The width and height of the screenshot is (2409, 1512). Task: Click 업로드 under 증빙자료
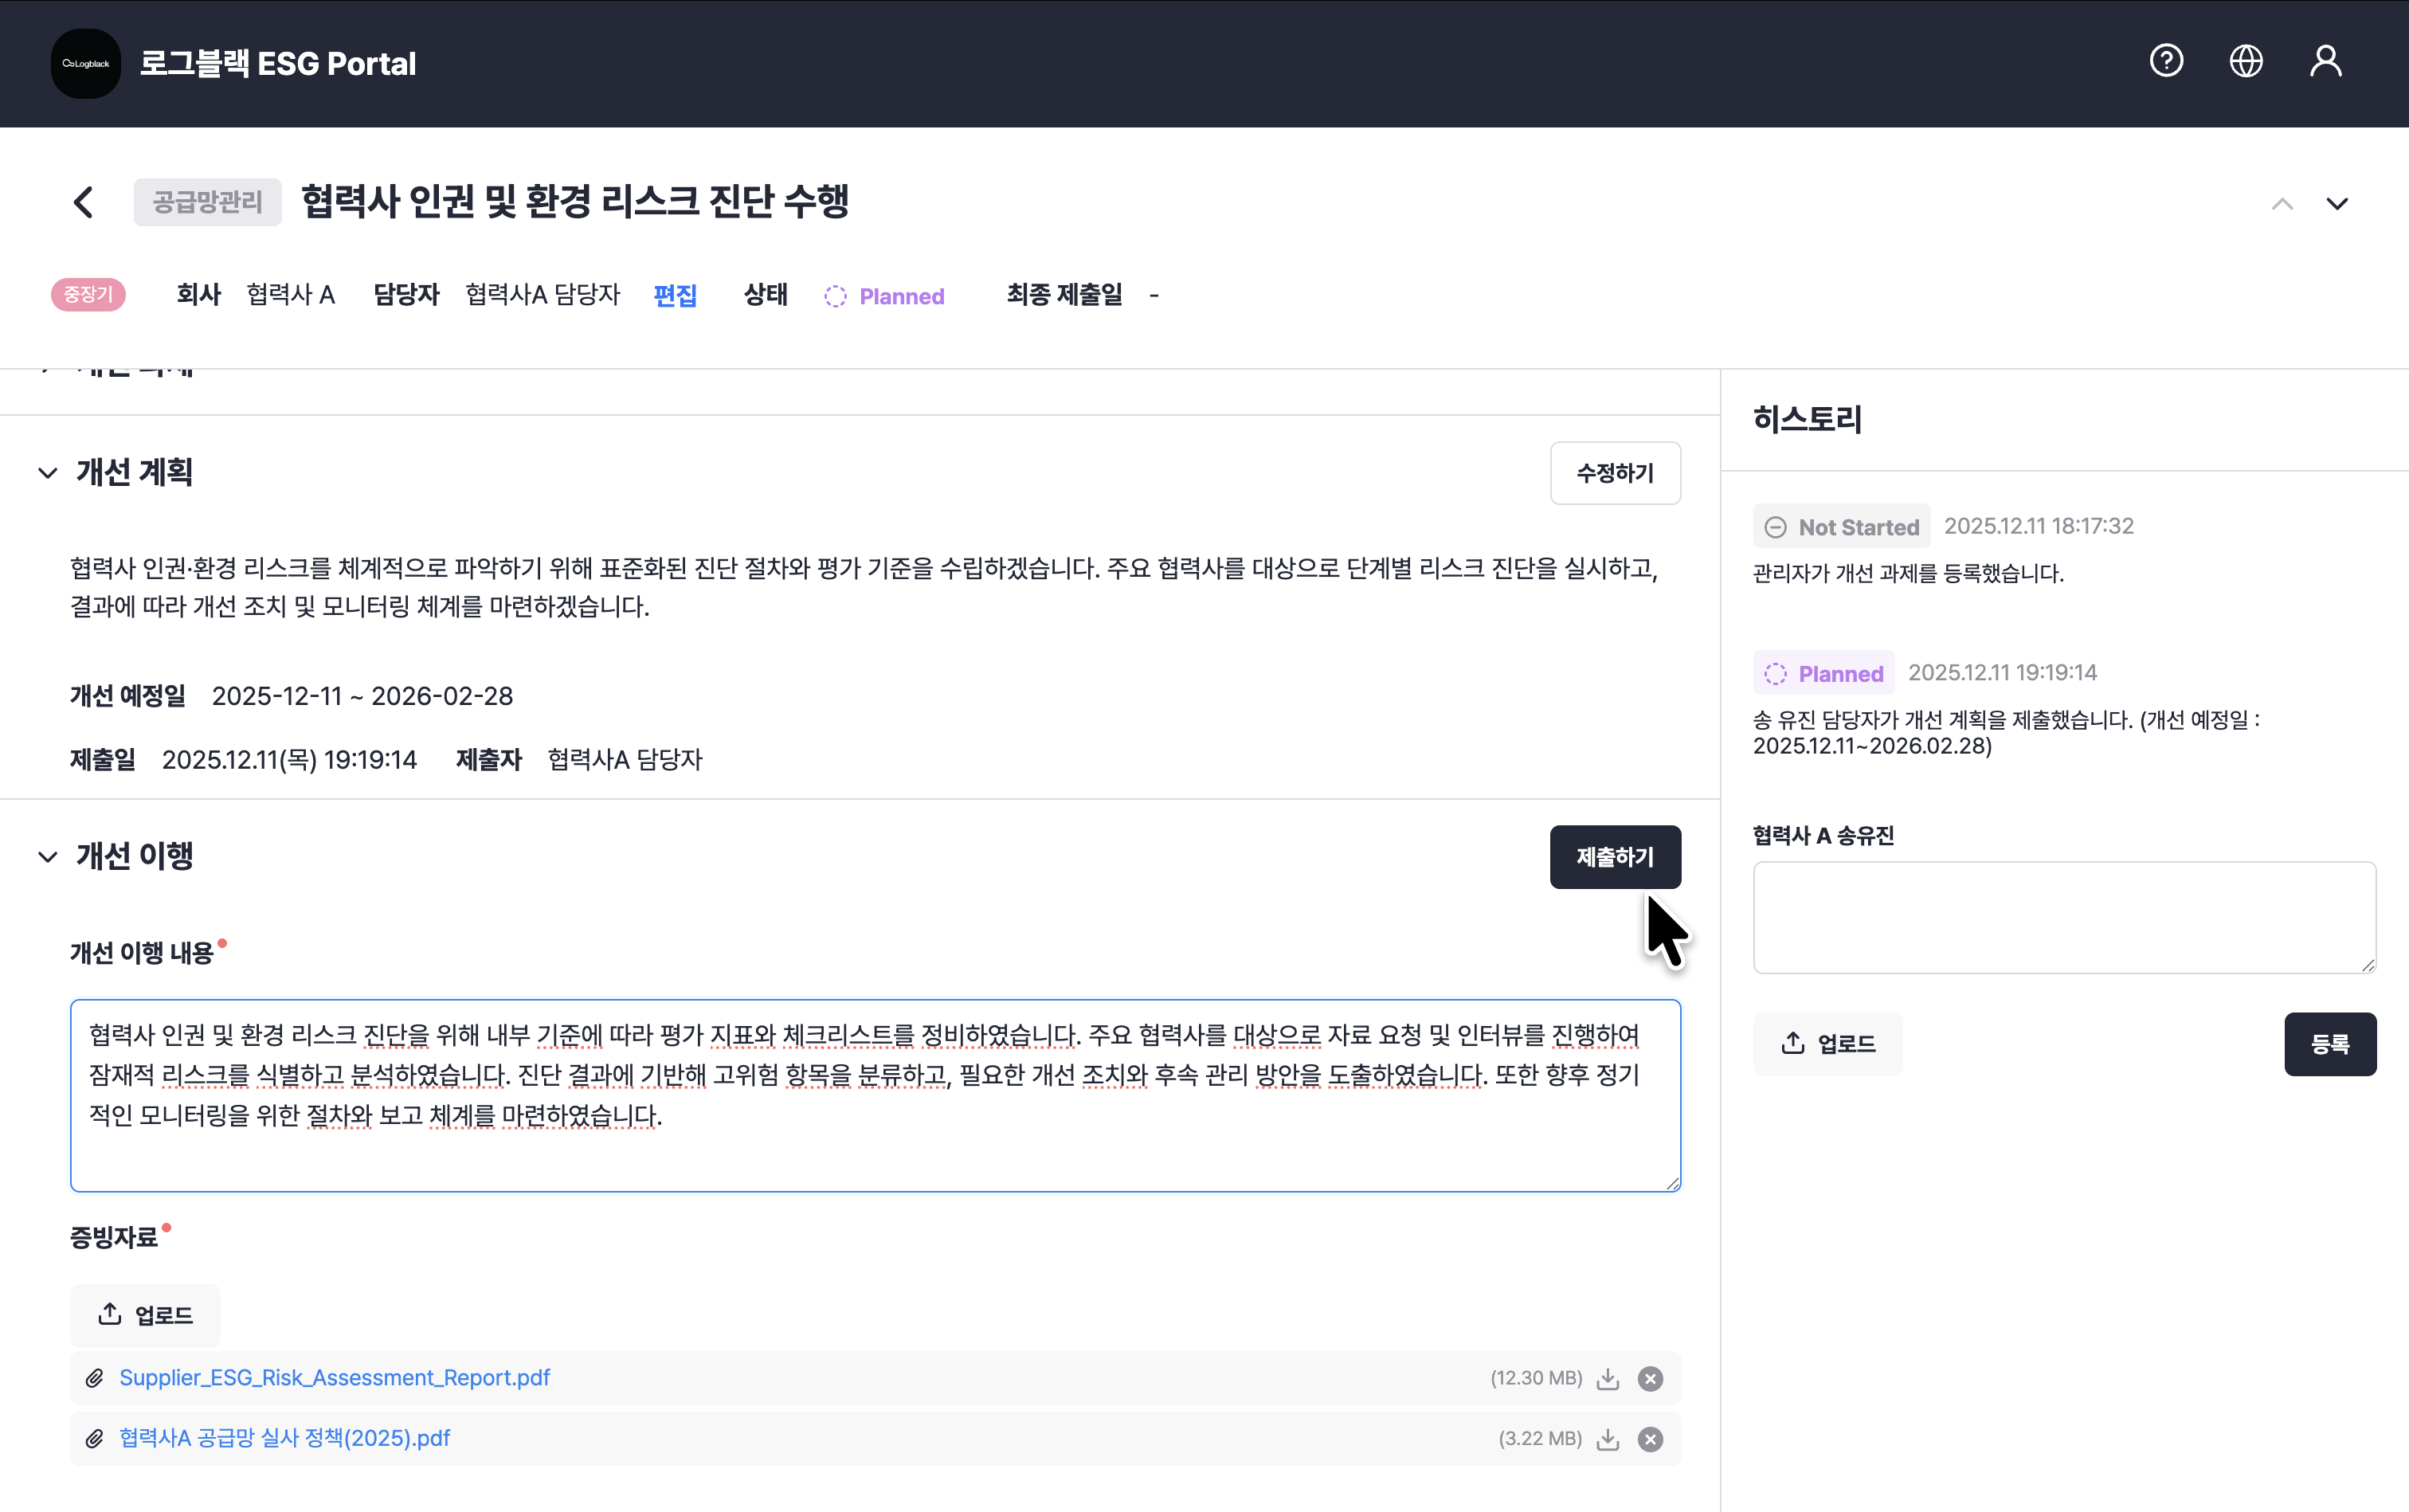145,1315
